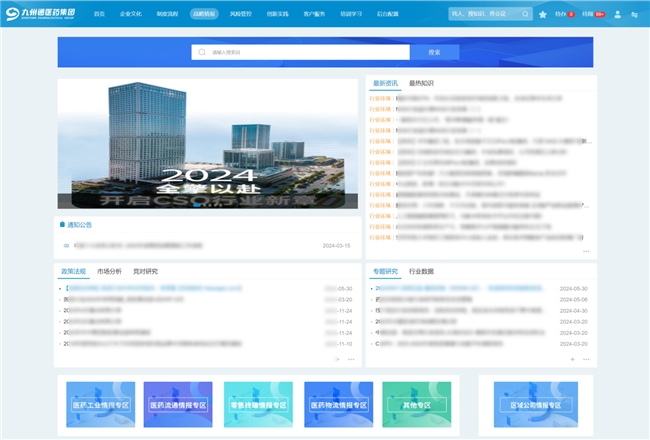Screen dimensions: 650x440
Task: Click into the large banner search input box
Action: pos(301,52)
